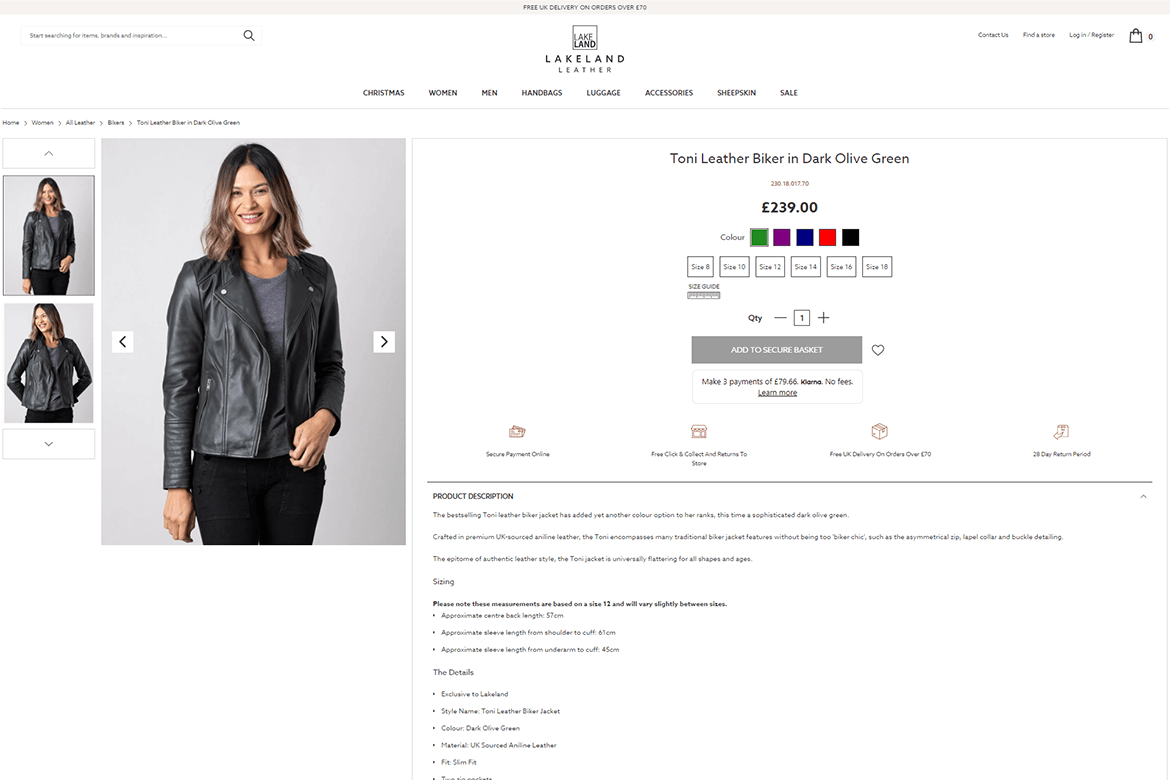Choose Size 16 option

click(x=841, y=266)
